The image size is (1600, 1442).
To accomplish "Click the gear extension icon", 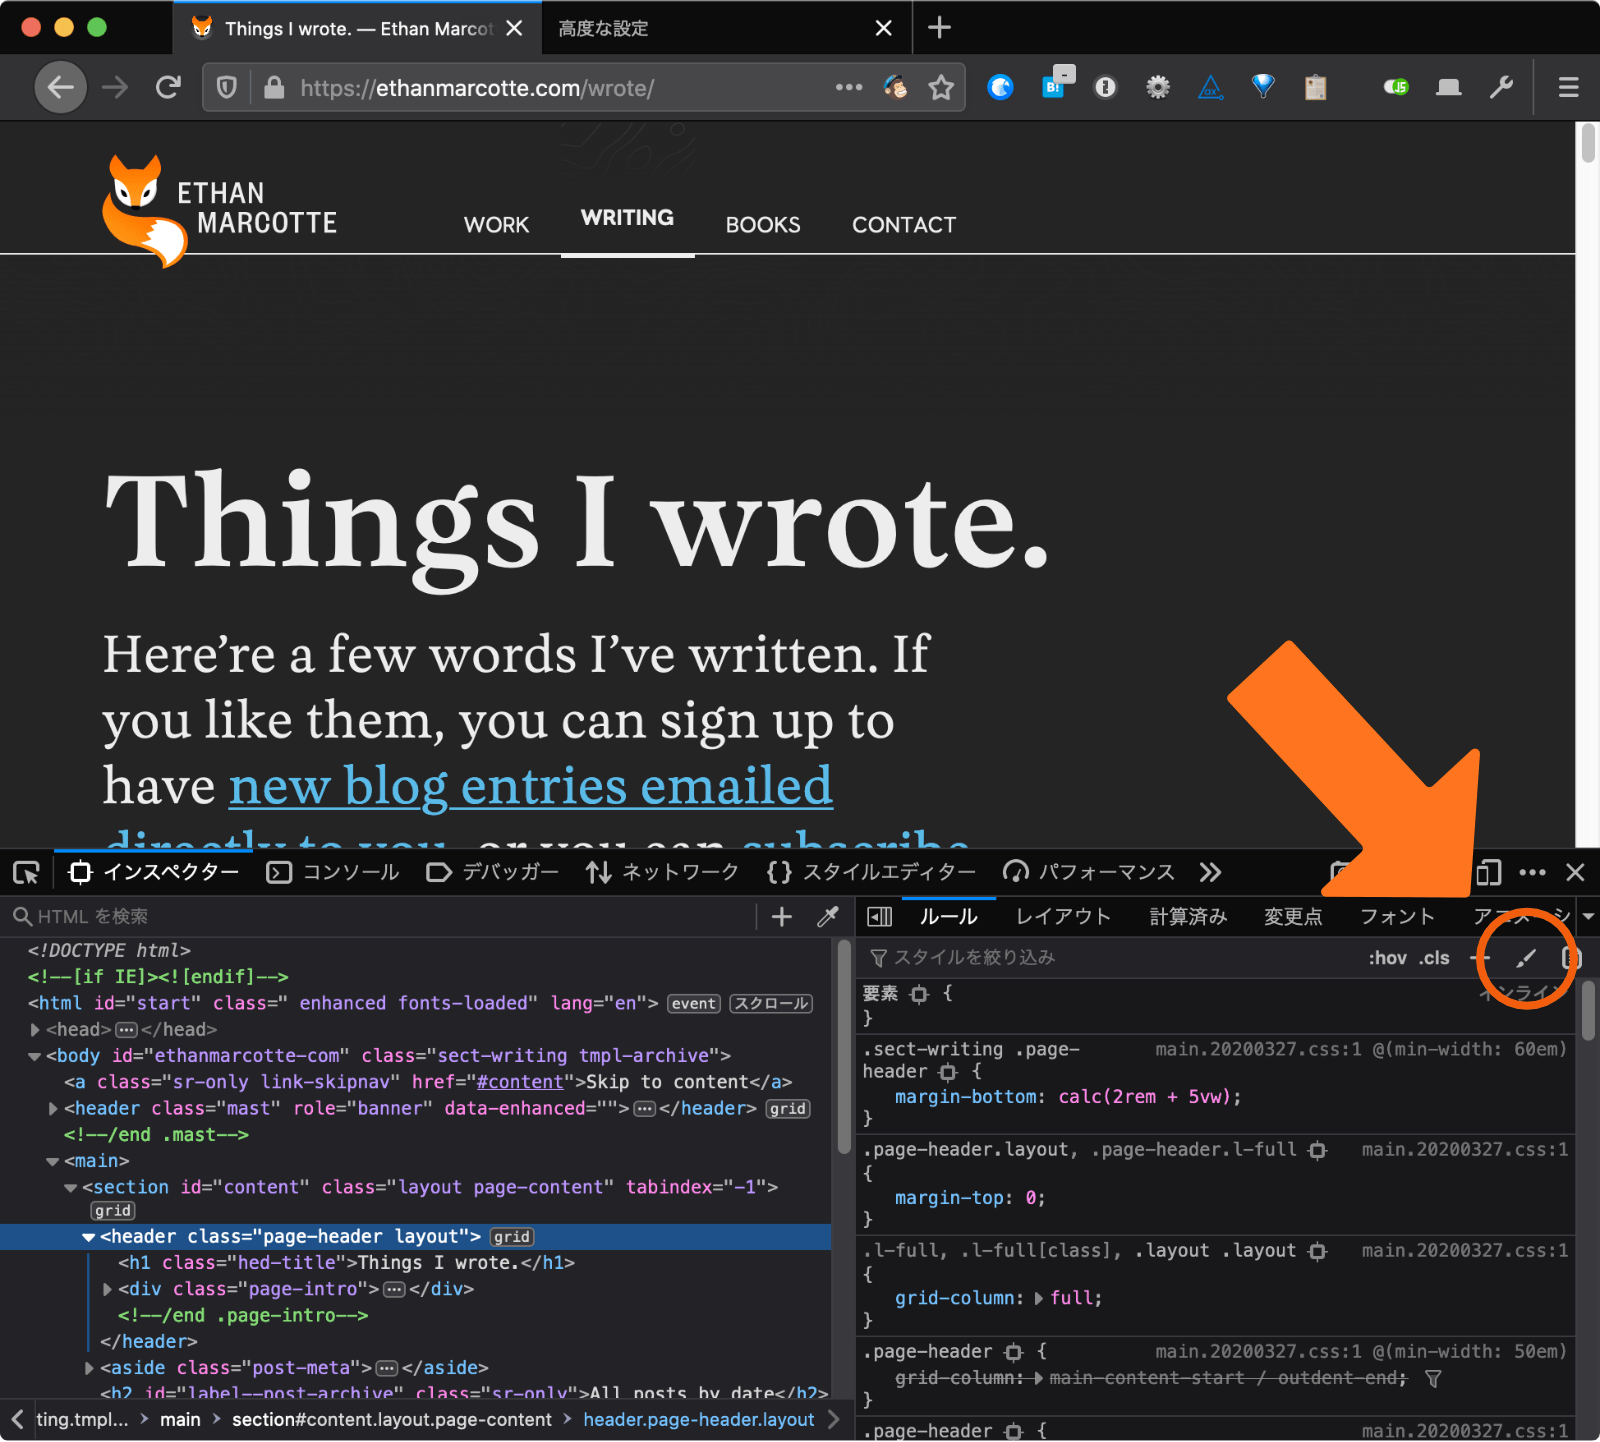I will (x=1157, y=88).
